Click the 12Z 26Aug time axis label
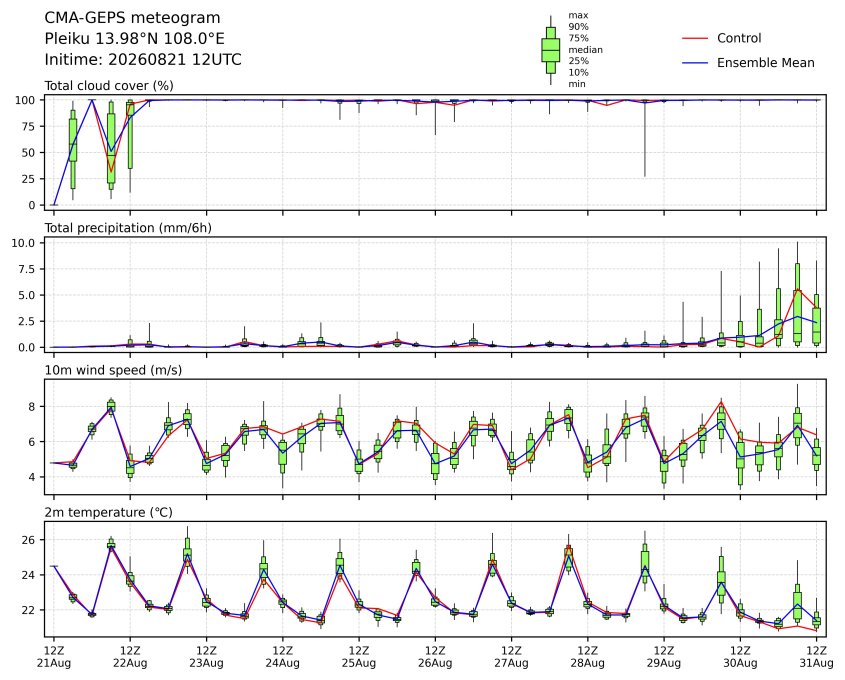845x680 pixels. point(435,656)
